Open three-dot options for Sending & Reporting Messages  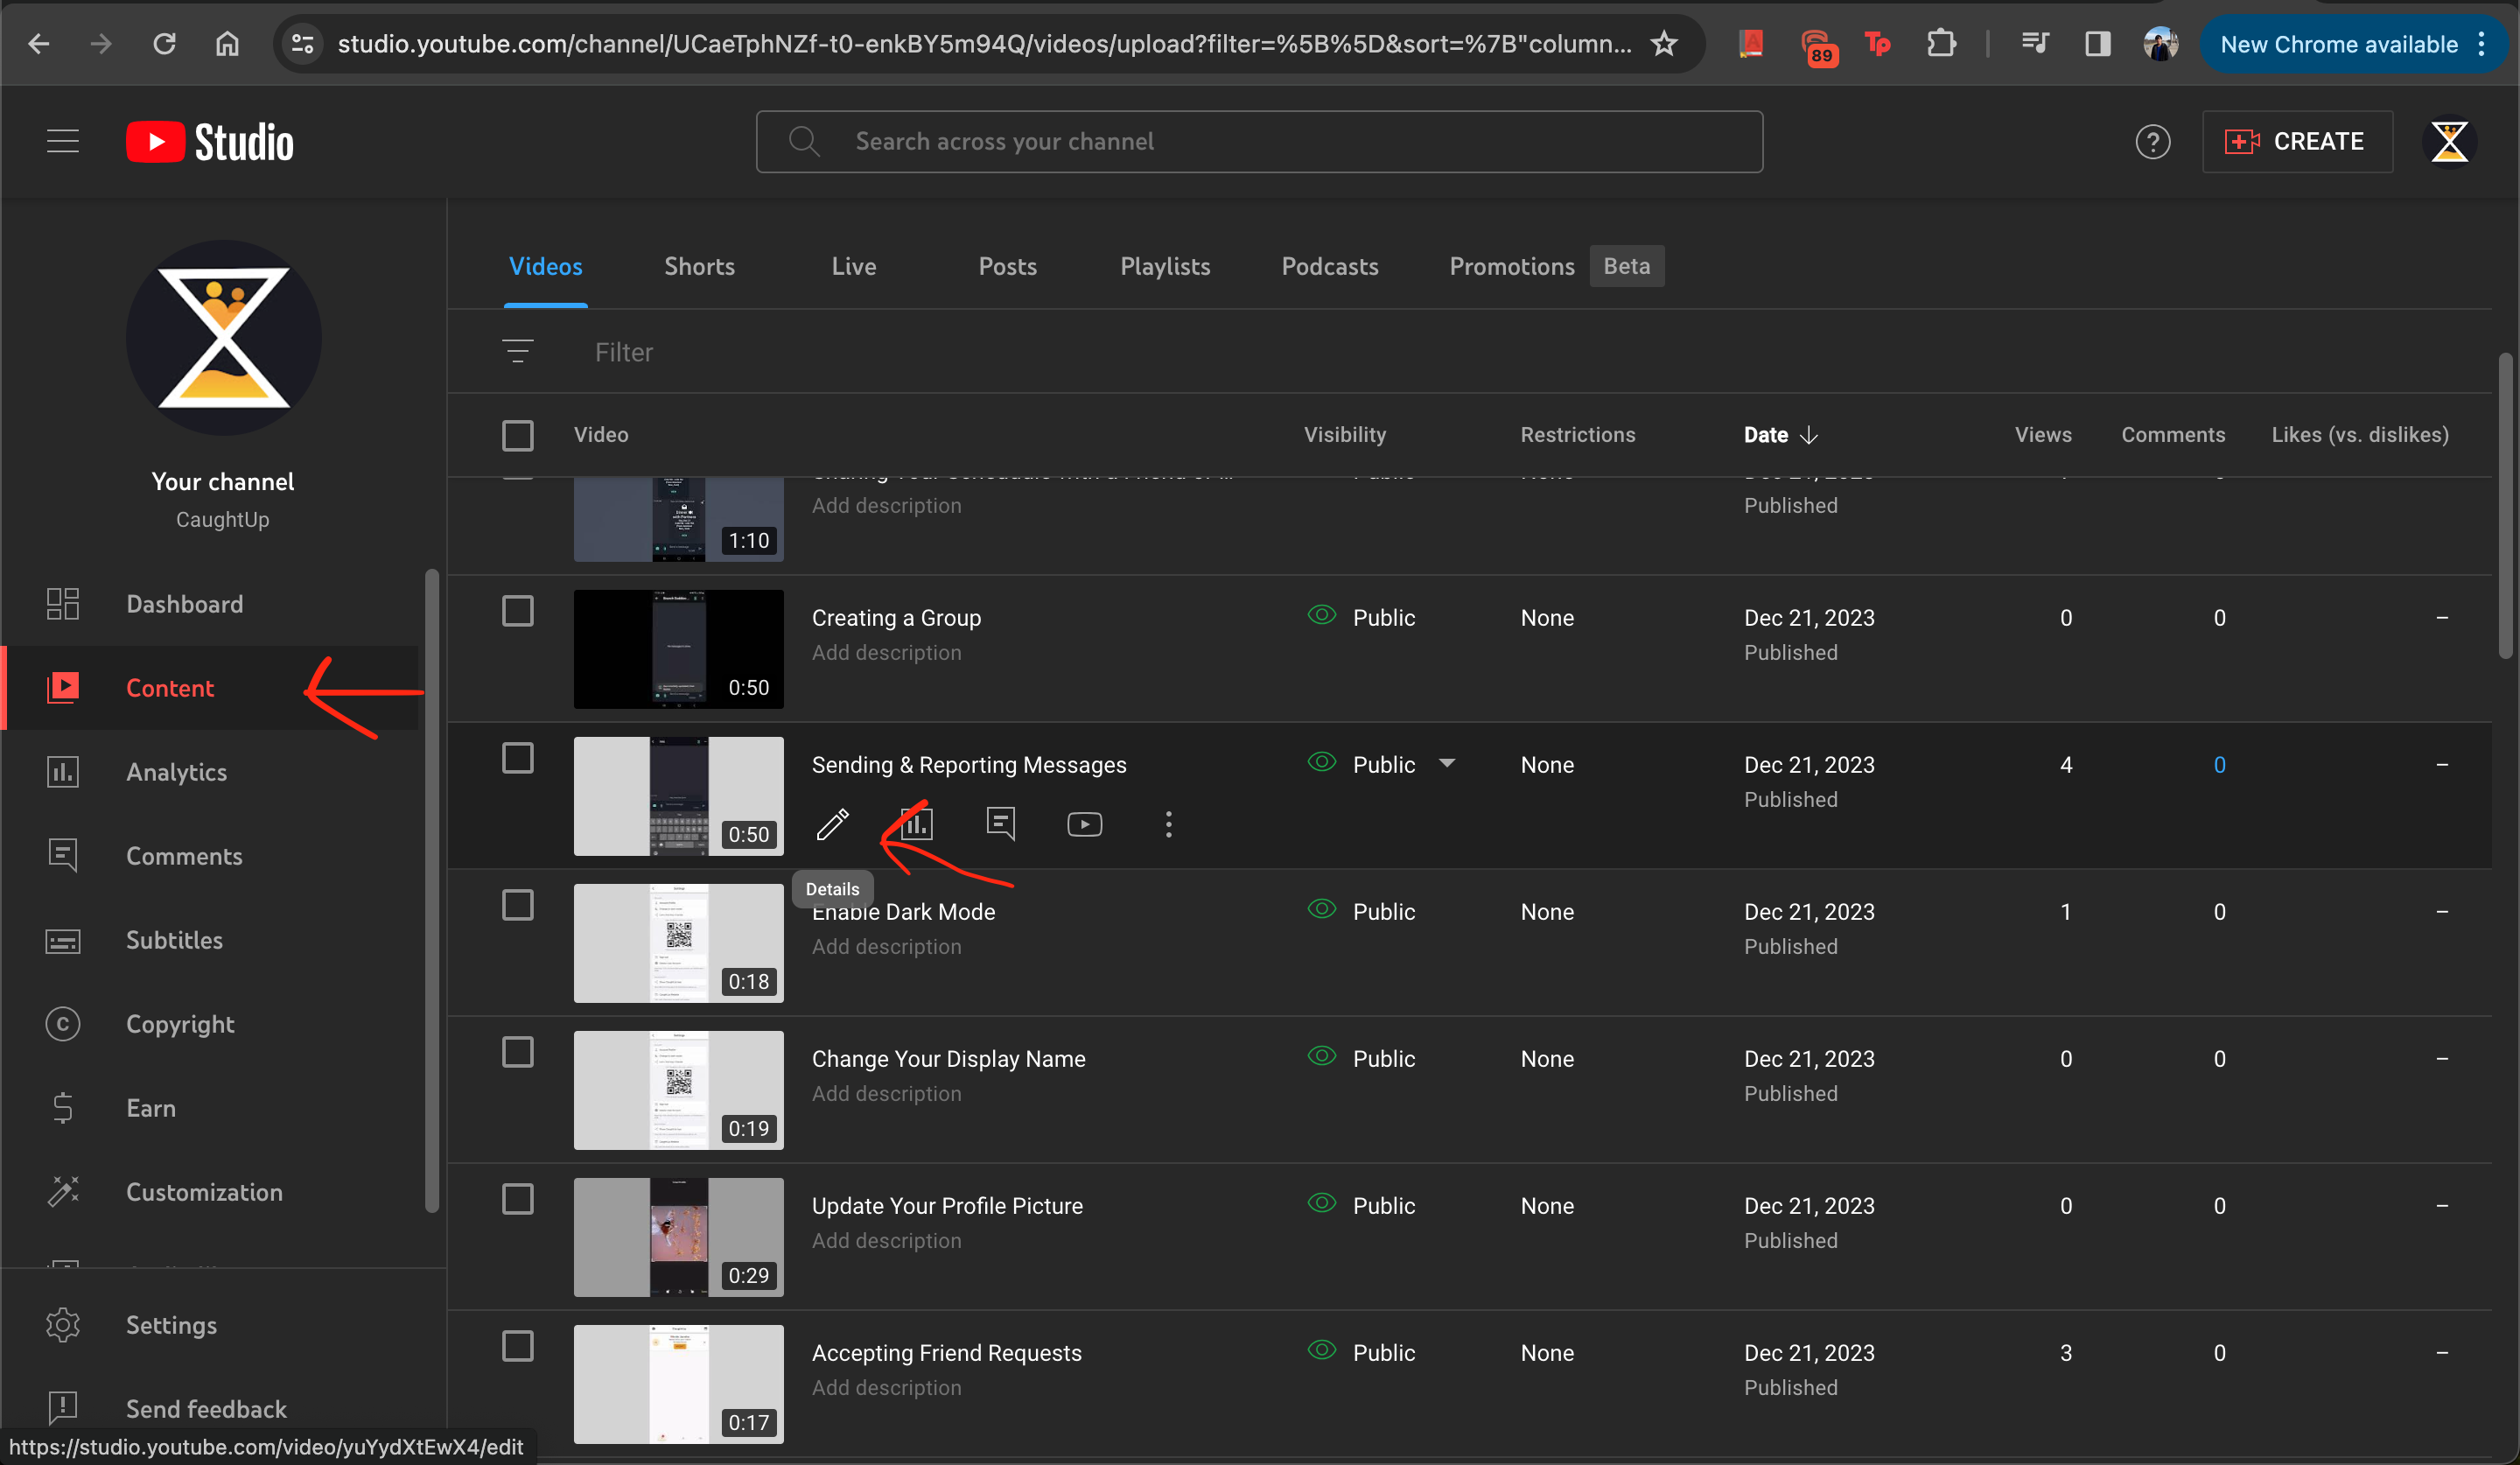[x=1168, y=824]
